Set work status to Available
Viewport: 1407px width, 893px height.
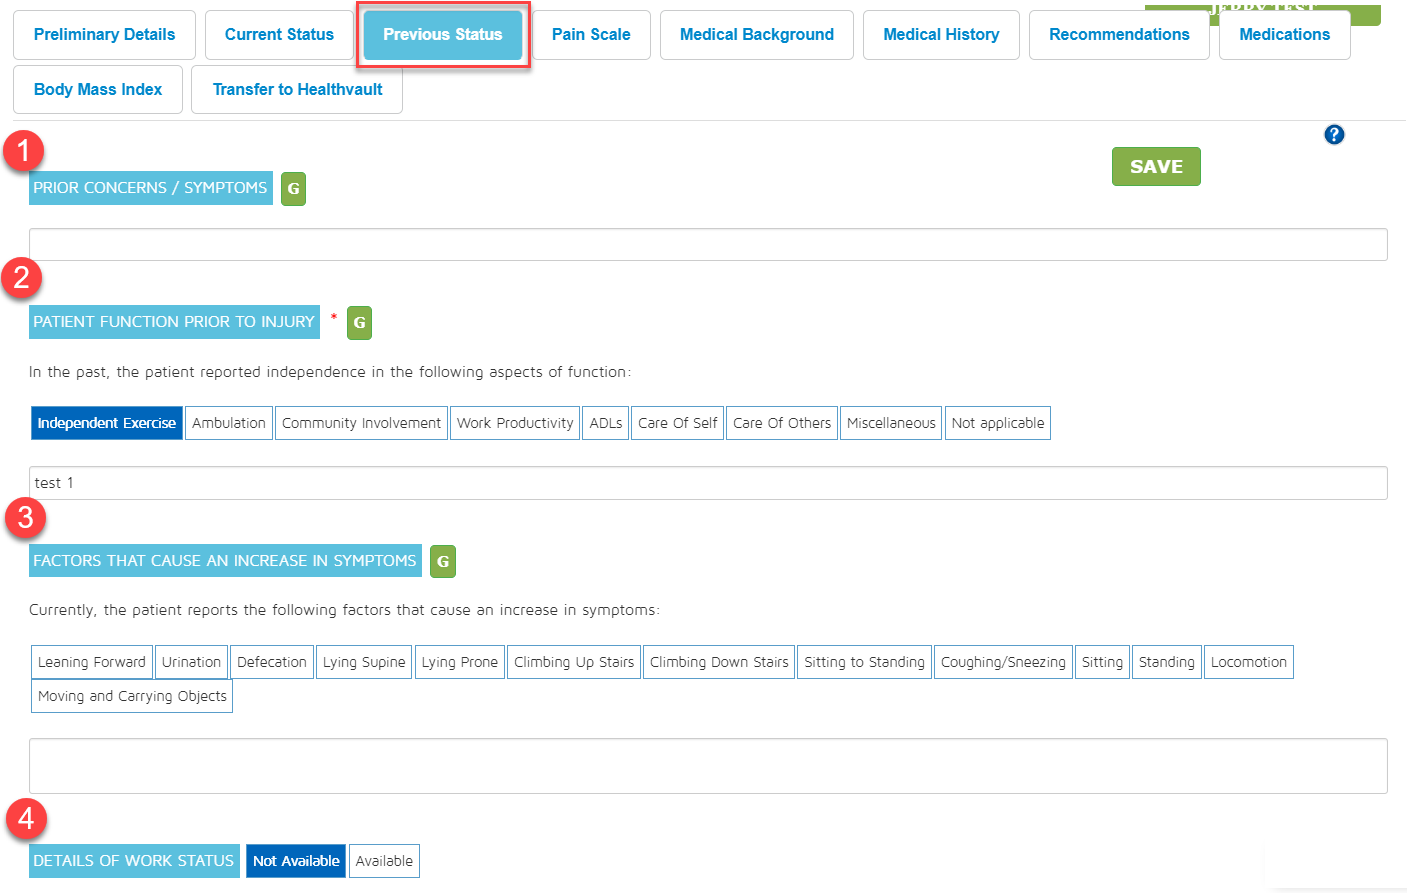tap(384, 861)
